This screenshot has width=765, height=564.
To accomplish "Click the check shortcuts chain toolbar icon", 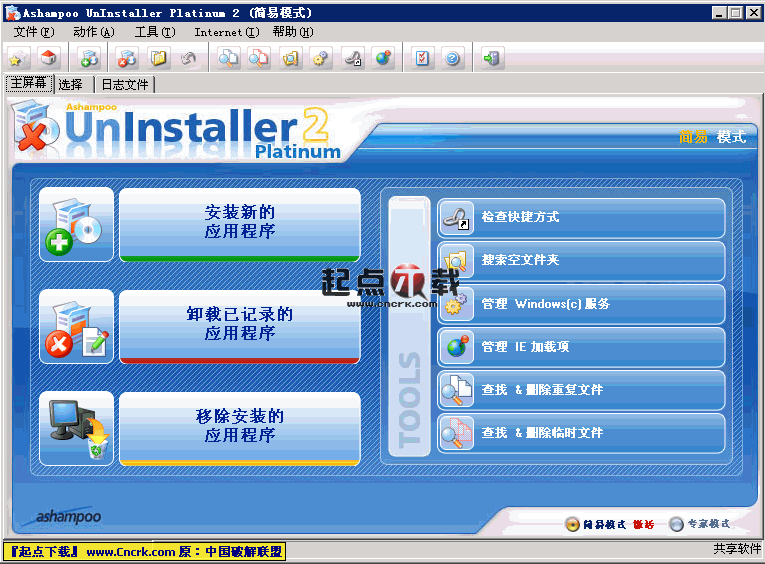I will pyautogui.click(x=352, y=59).
